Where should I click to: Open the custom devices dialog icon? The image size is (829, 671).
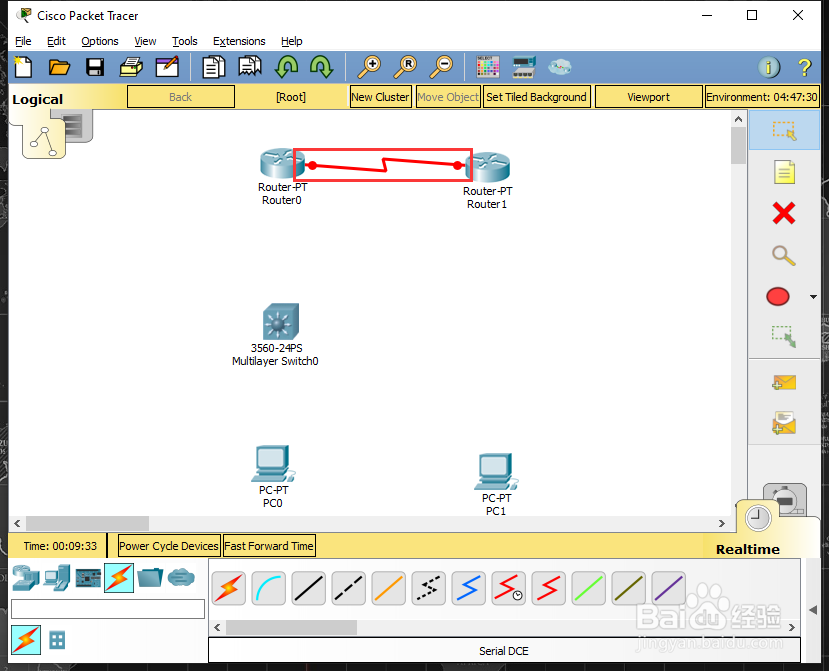pyautogui.click(x=524, y=67)
